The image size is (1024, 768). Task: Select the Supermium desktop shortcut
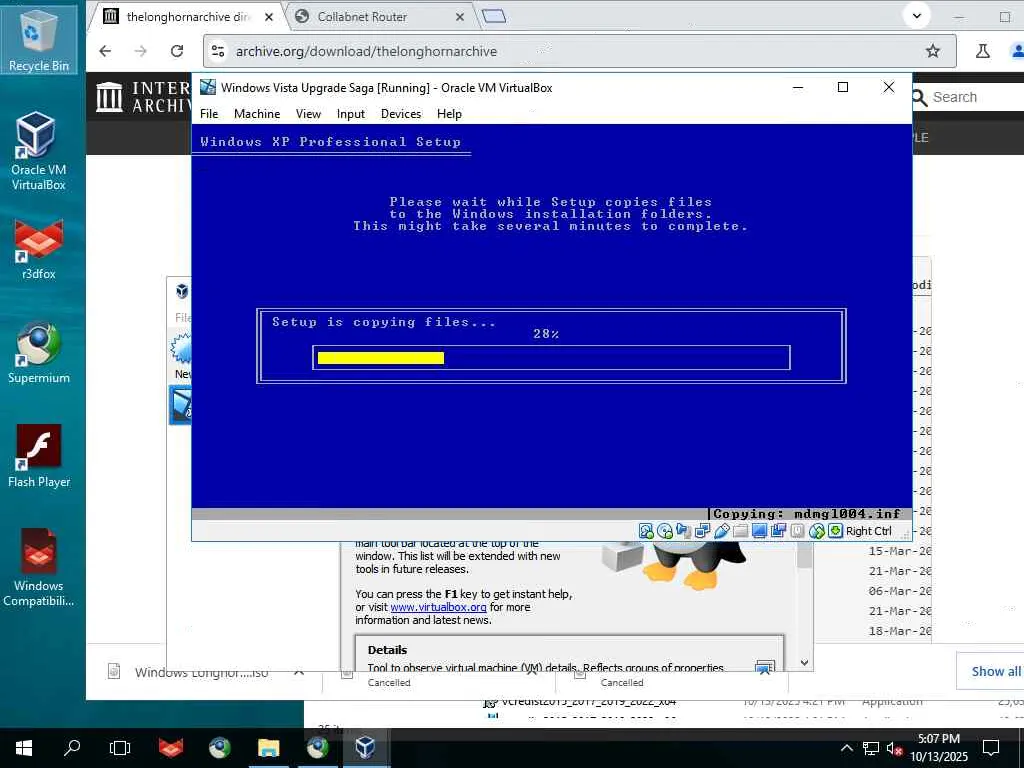coord(39,353)
